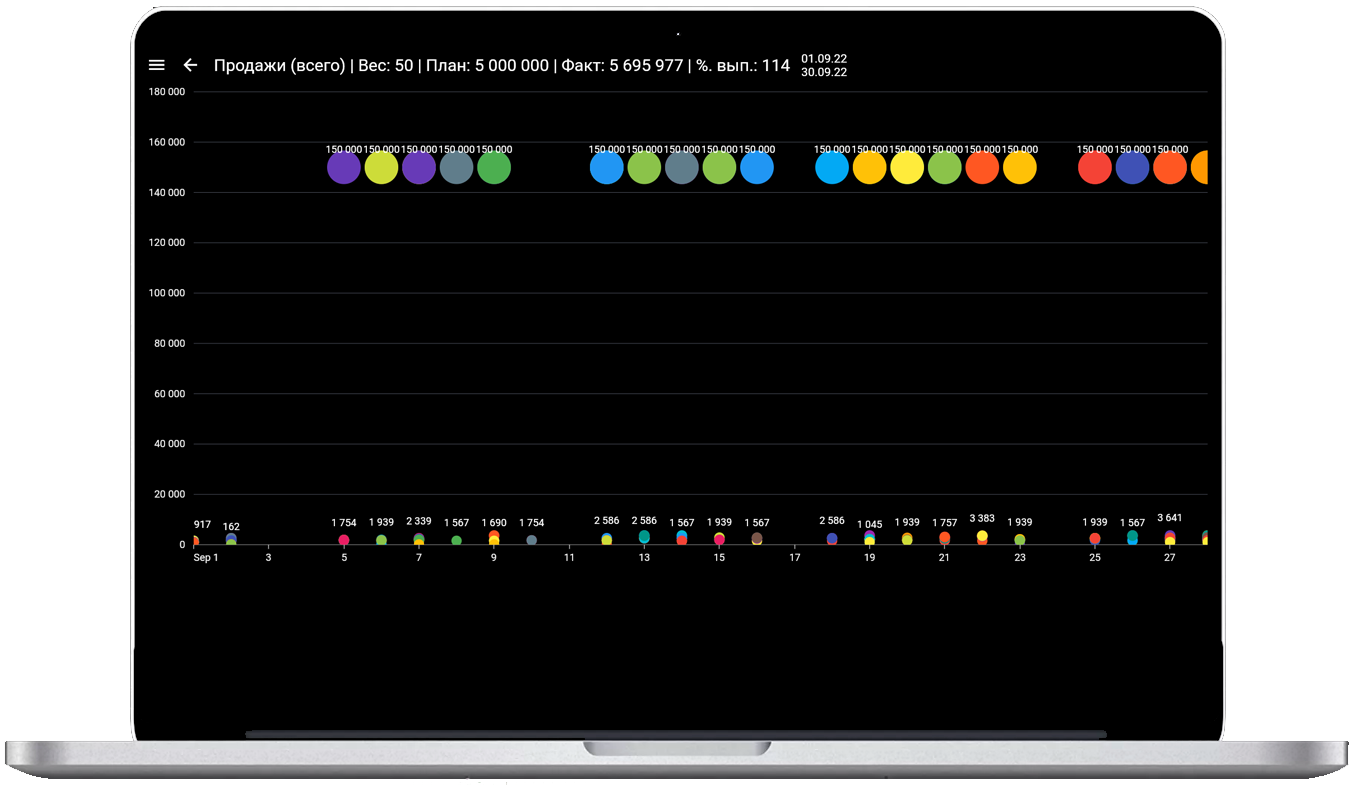1352x785 pixels.
Task: Select the large indigo 150 000 circle on Sep 26
Action: (x=1132, y=167)
